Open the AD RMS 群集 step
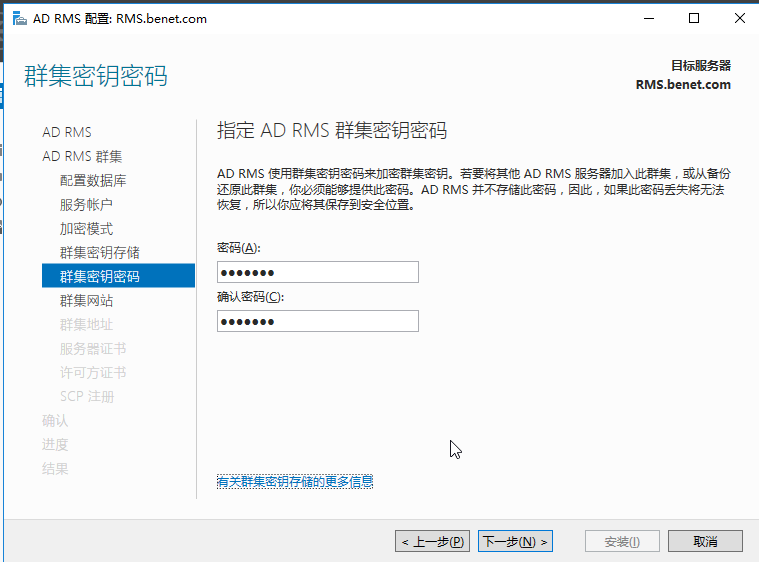Viewport: 759px width, 562px height. [82, 156]
